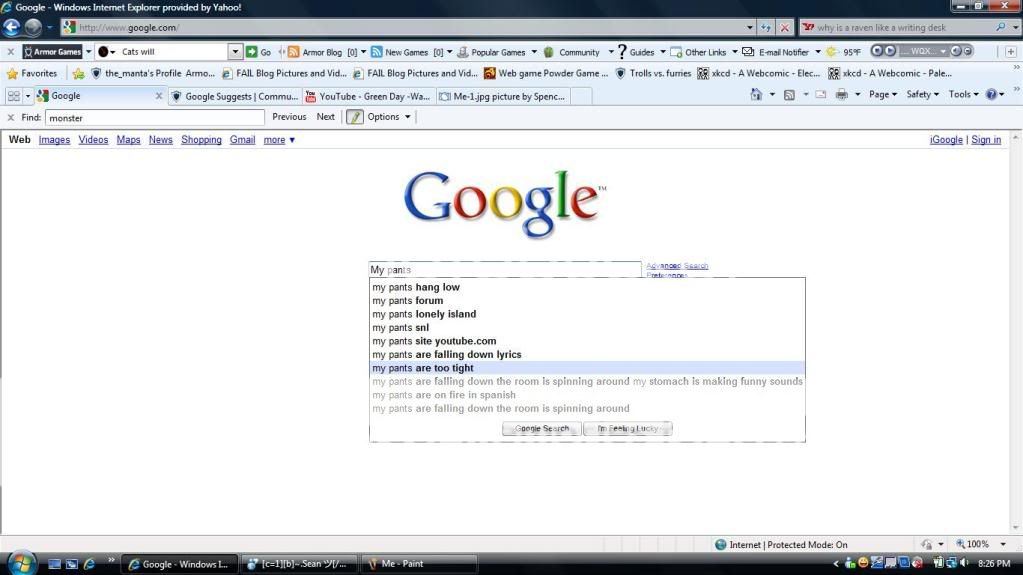Click the Add to Favorites bar icon
Screen dimensions: 1023x575
tap(78, 73)
